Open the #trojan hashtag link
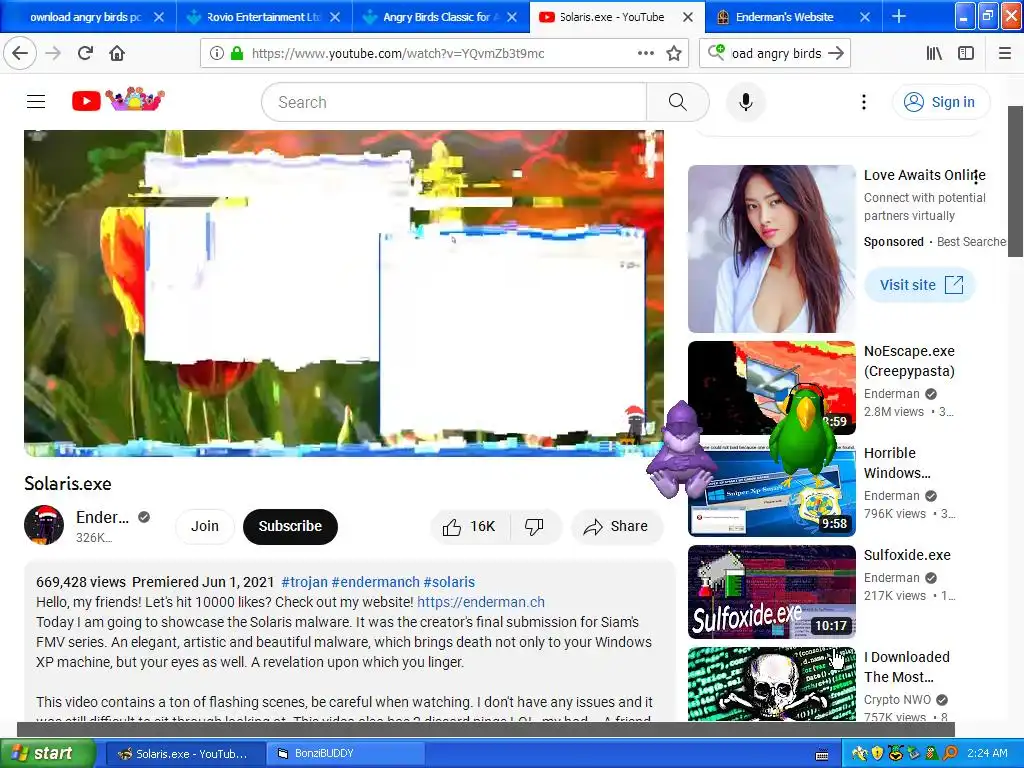Image resolution: width=1024 pixels, height=768 pixels. (304, 582)
